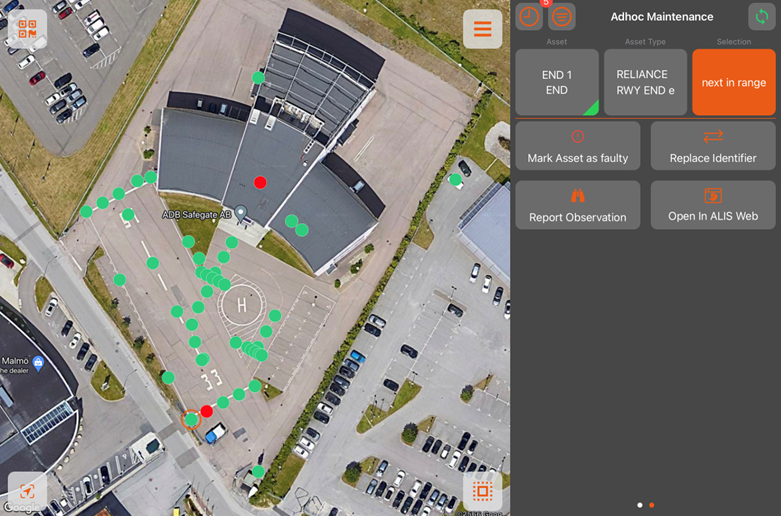Select the red marker near runway 33
This screenshot has width=781, height=516.
(x=207, y=411)
